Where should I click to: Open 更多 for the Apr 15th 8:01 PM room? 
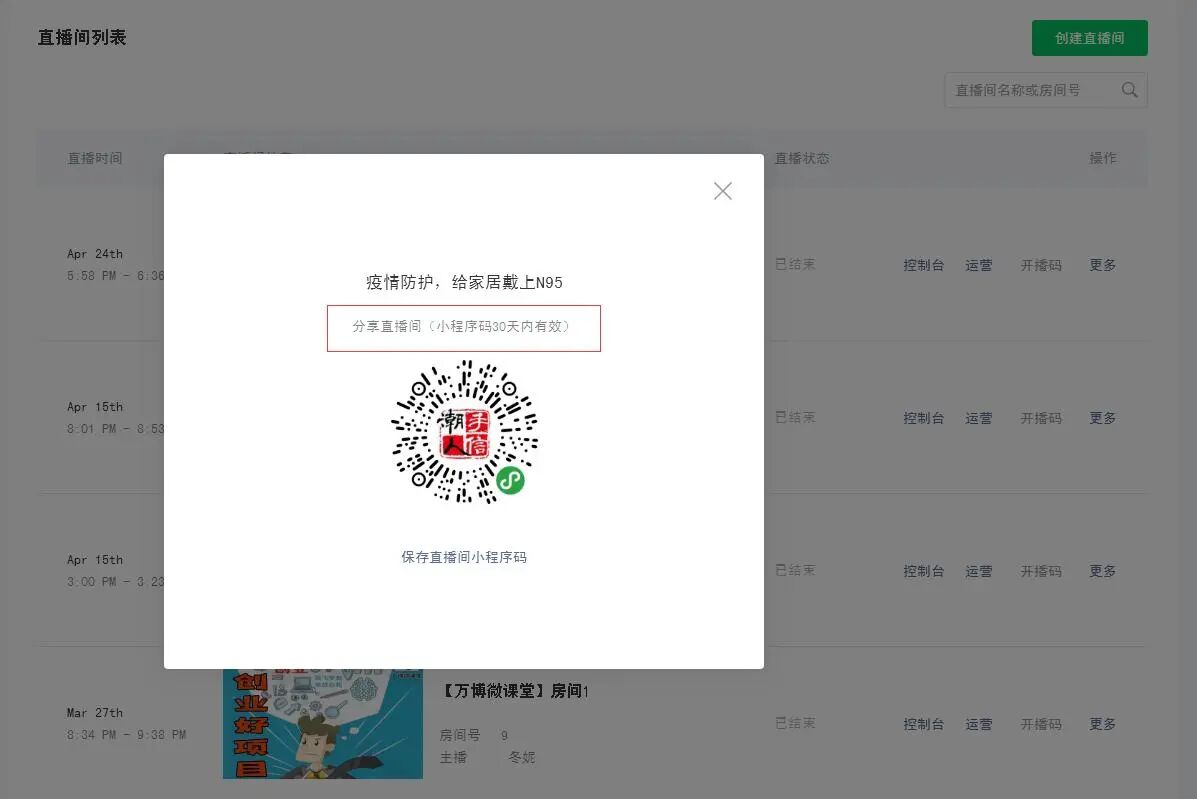click(1102, 418)
